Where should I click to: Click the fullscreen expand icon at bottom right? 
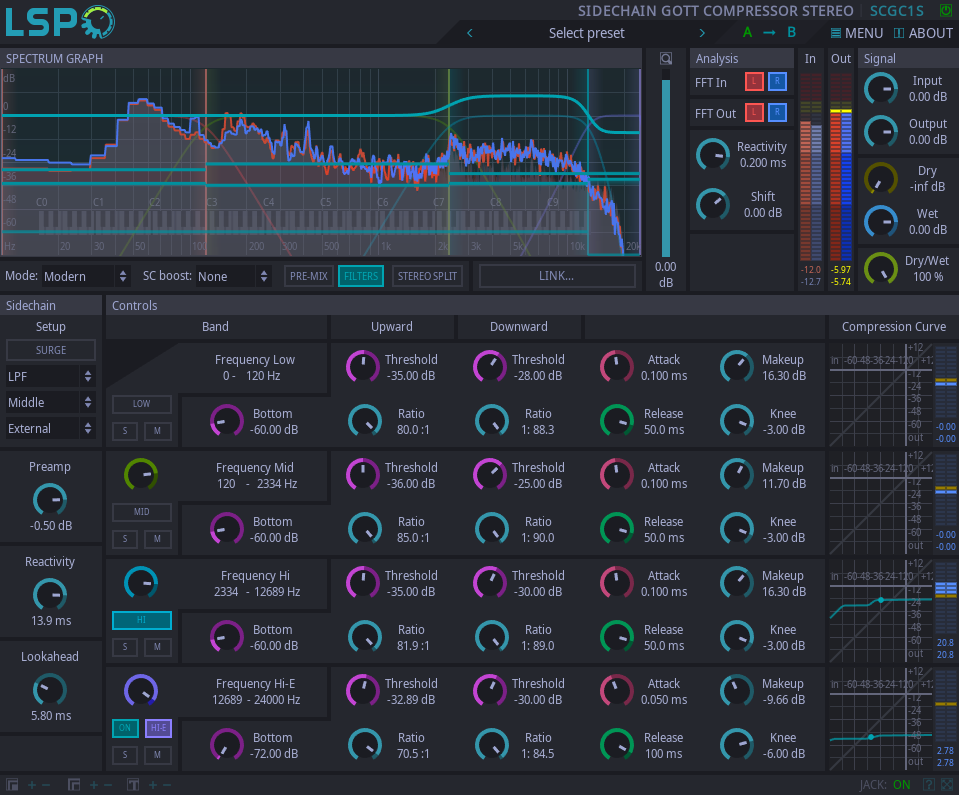pos(947,785)
